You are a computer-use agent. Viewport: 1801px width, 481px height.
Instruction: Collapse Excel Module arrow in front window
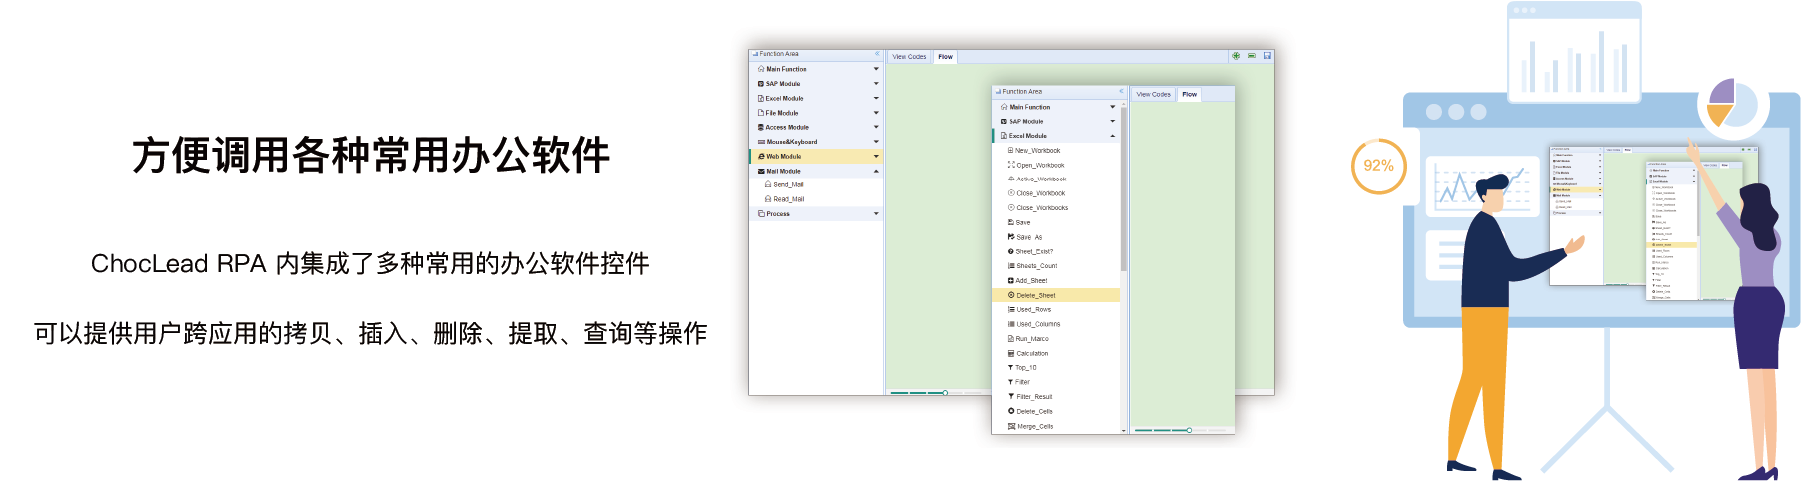[x=1112, y=136]
